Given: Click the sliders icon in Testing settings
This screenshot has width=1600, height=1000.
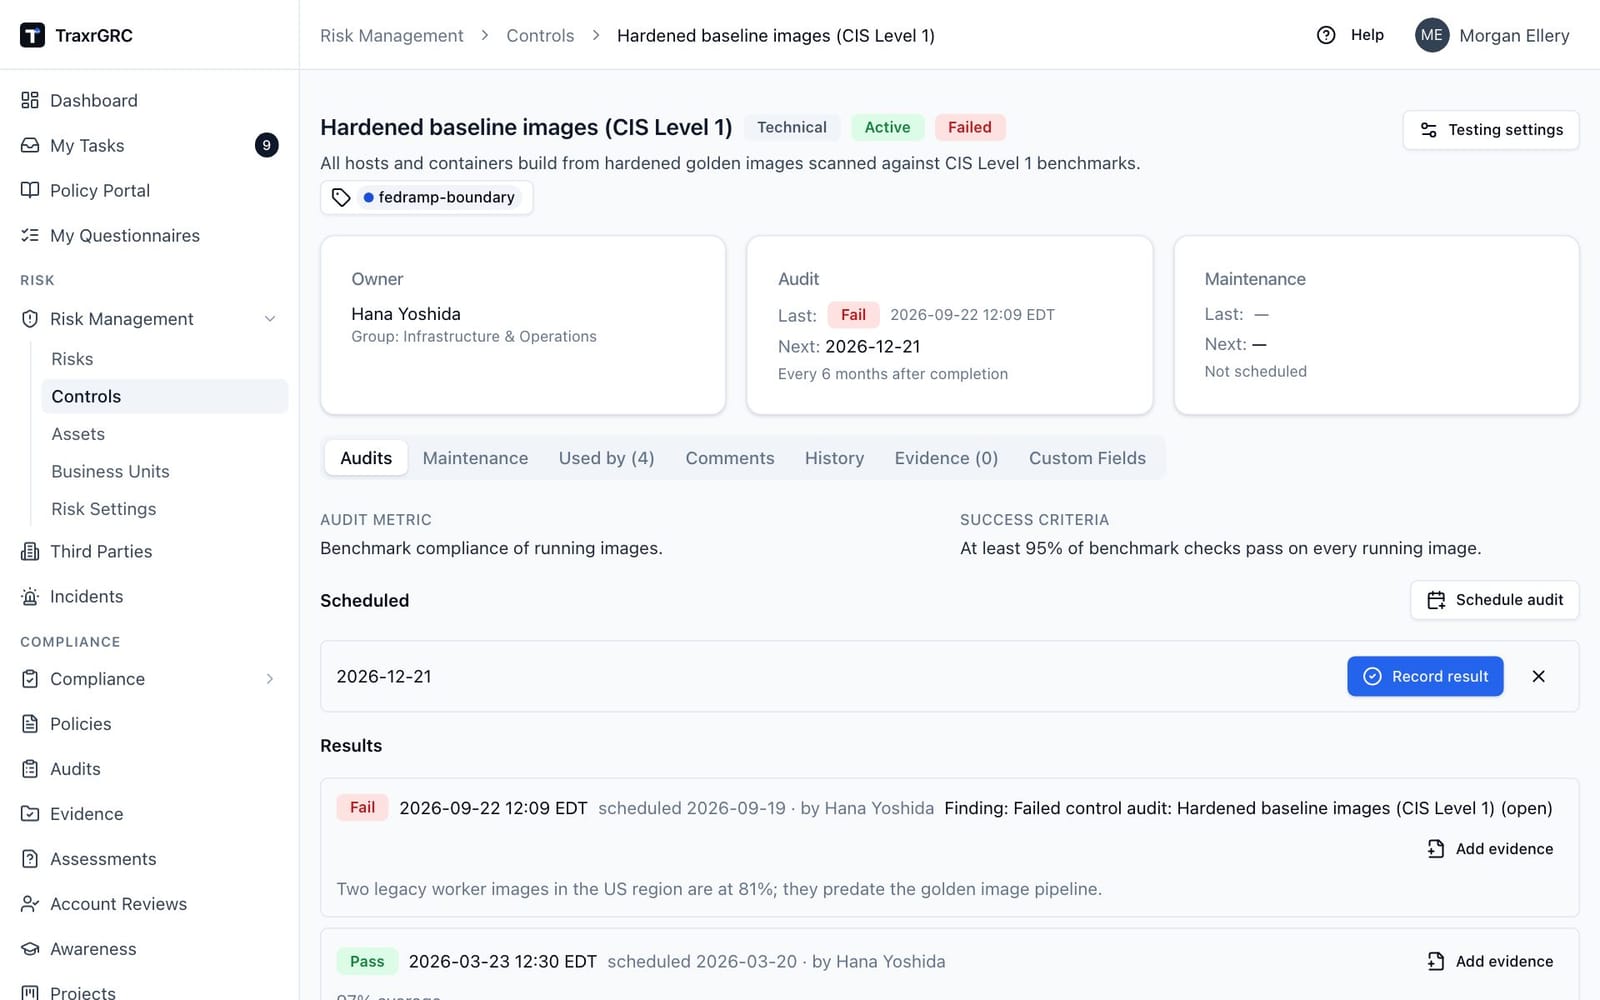Looking at the screenshot, I should click(x=1429, y=130).
